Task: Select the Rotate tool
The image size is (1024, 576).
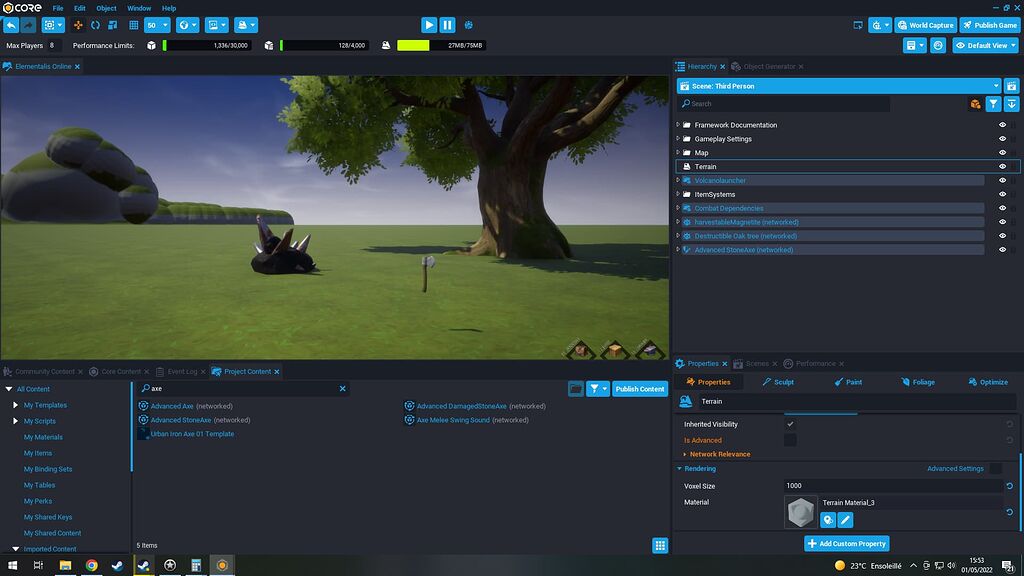Action: click(95, 25)
